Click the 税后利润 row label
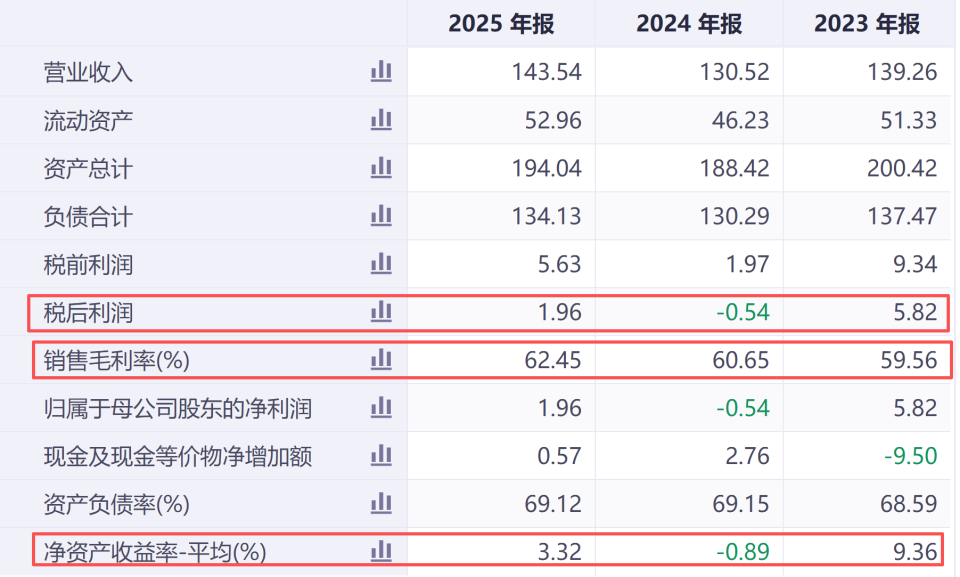 (88, 313)
